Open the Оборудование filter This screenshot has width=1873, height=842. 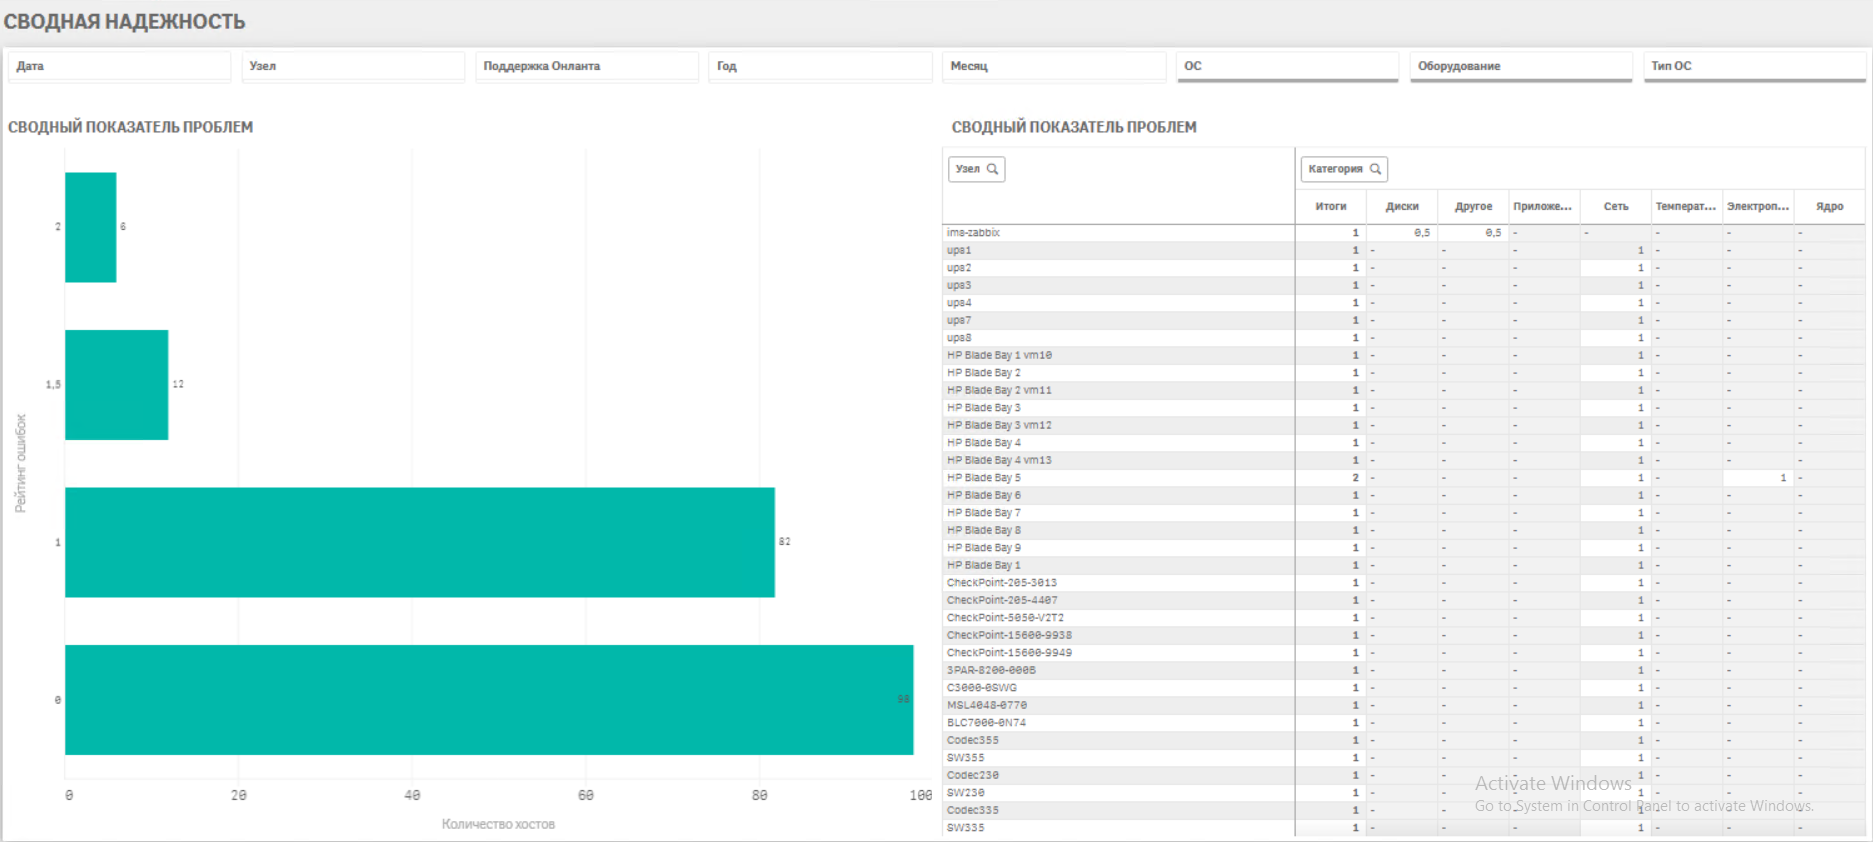(1521, 66)
